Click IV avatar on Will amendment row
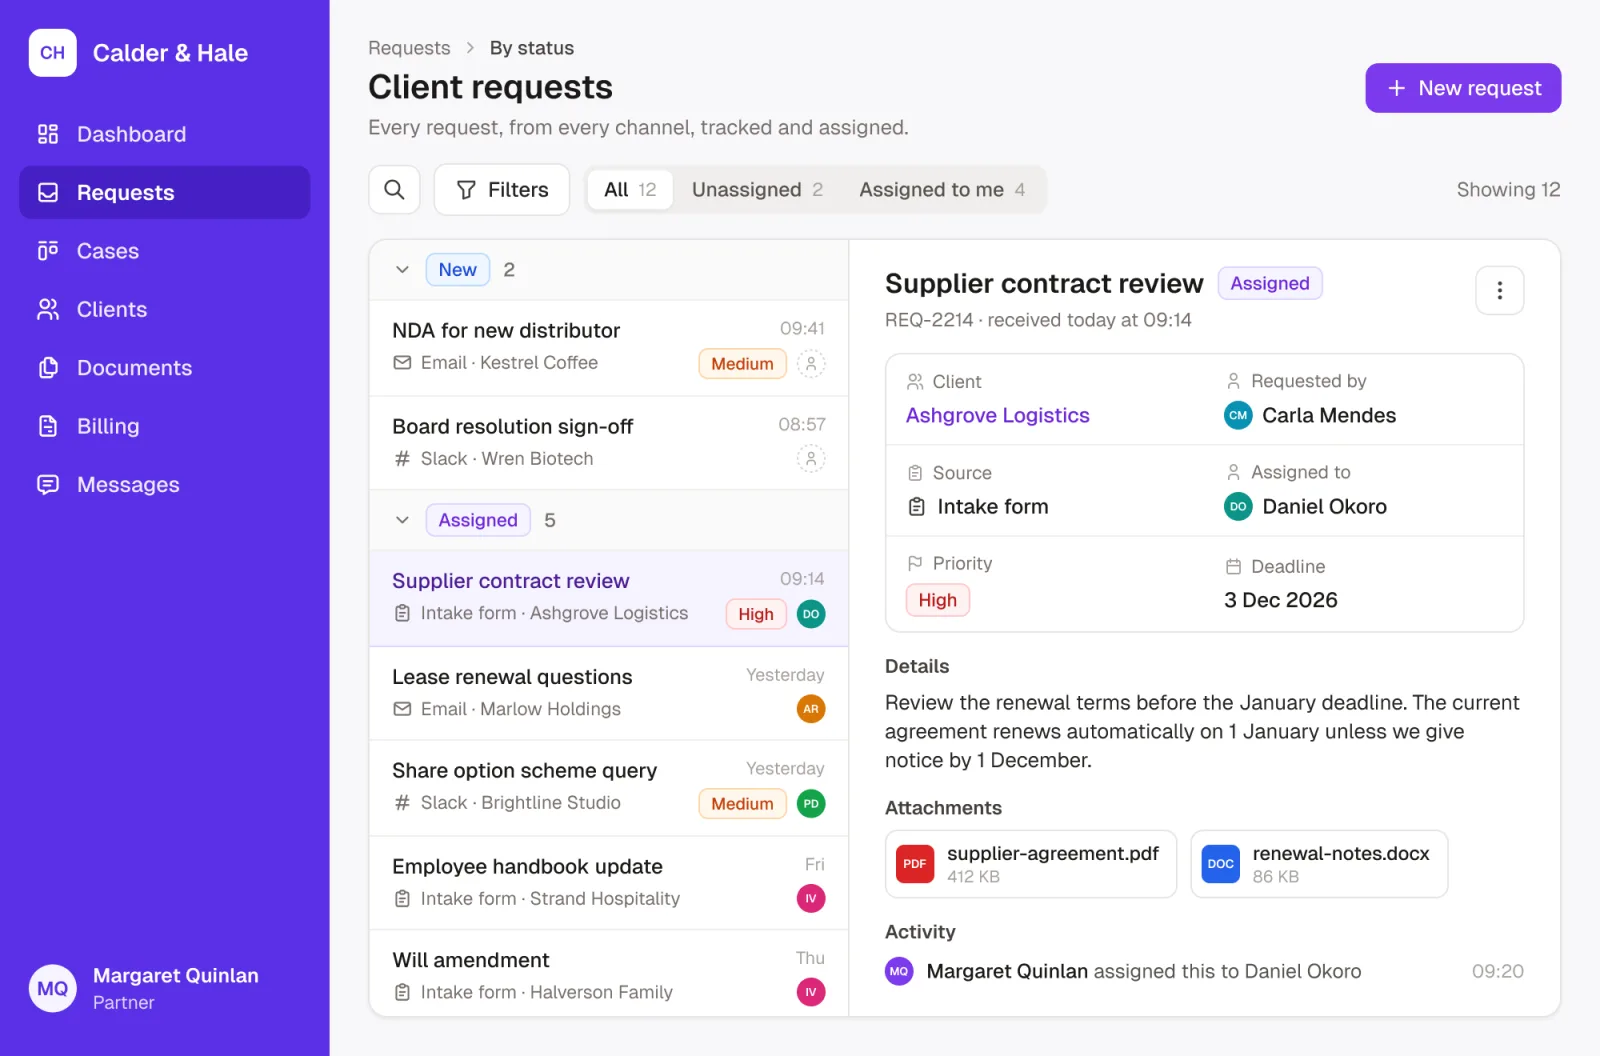Viewport: 1600px width, 1056px height. click(811, 992)
